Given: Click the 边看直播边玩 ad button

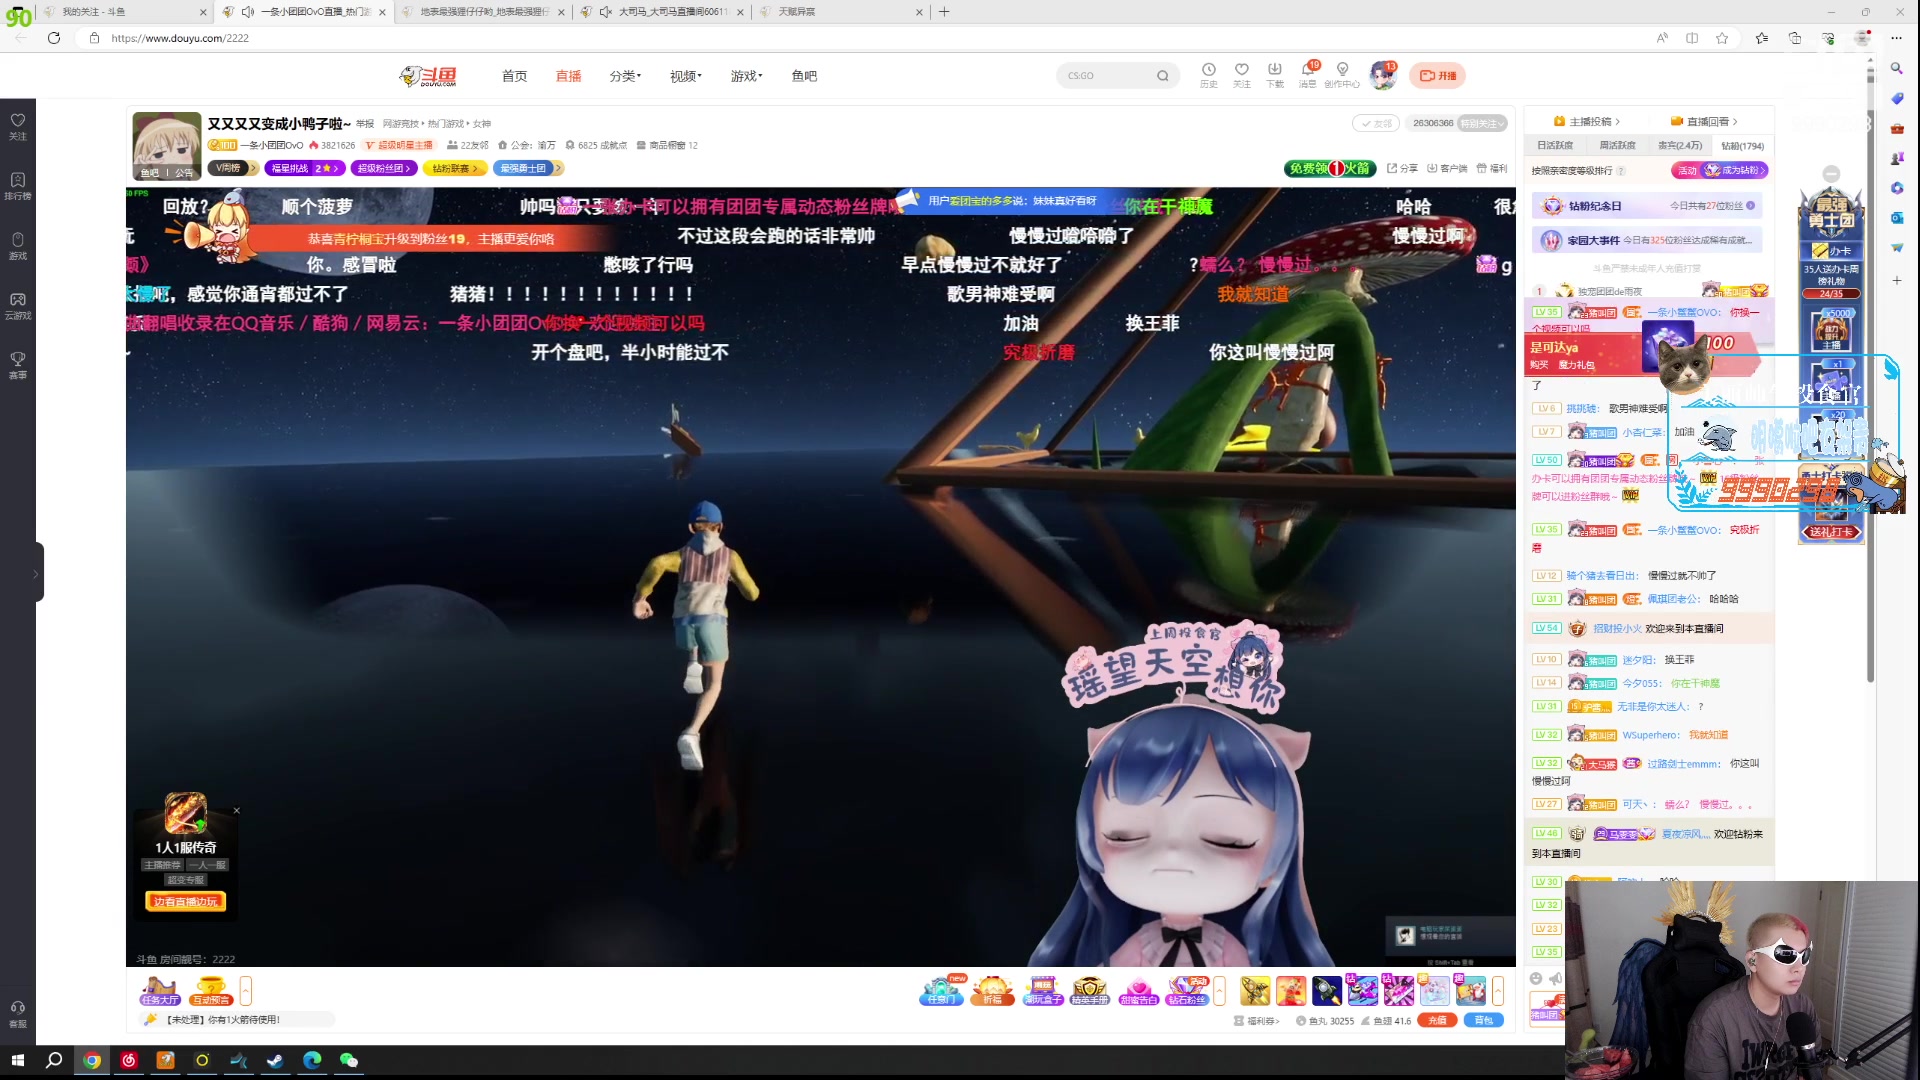Looking at the screenshot, I should [x=185, y=901].
